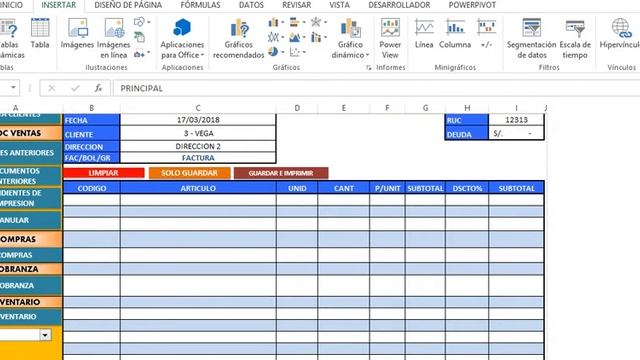Screen dimensions: 640x360
Task: Select the DEUDA amount cell
Action: tap(516, 133)
